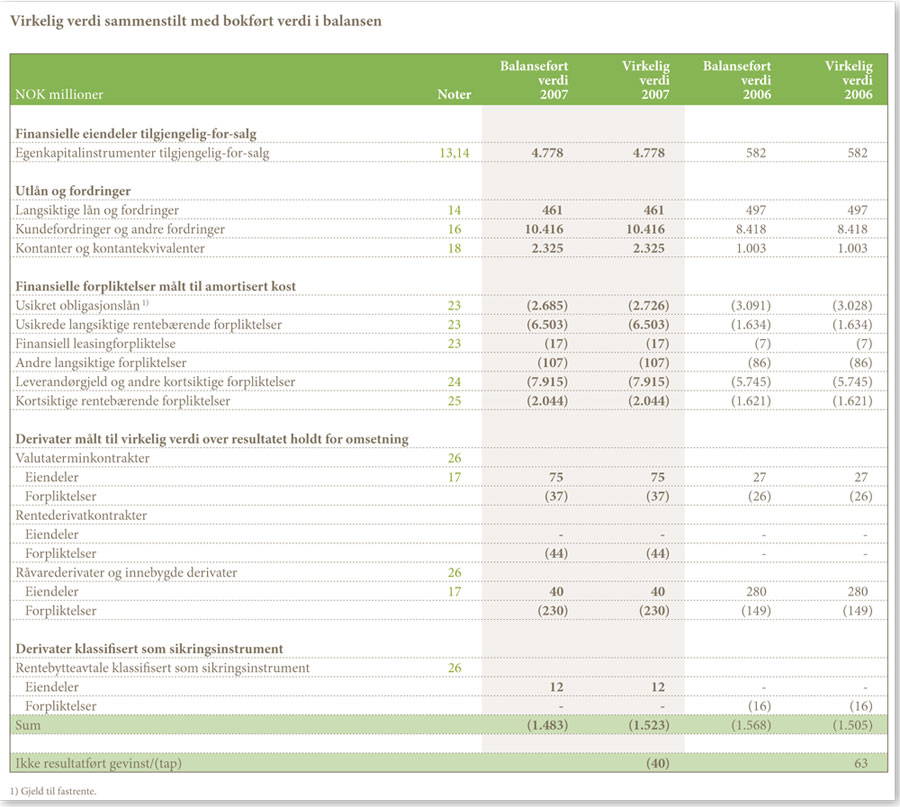Click the title 'Virkelig verdi sammenstilt med bokført verdi'

(196, 21)
